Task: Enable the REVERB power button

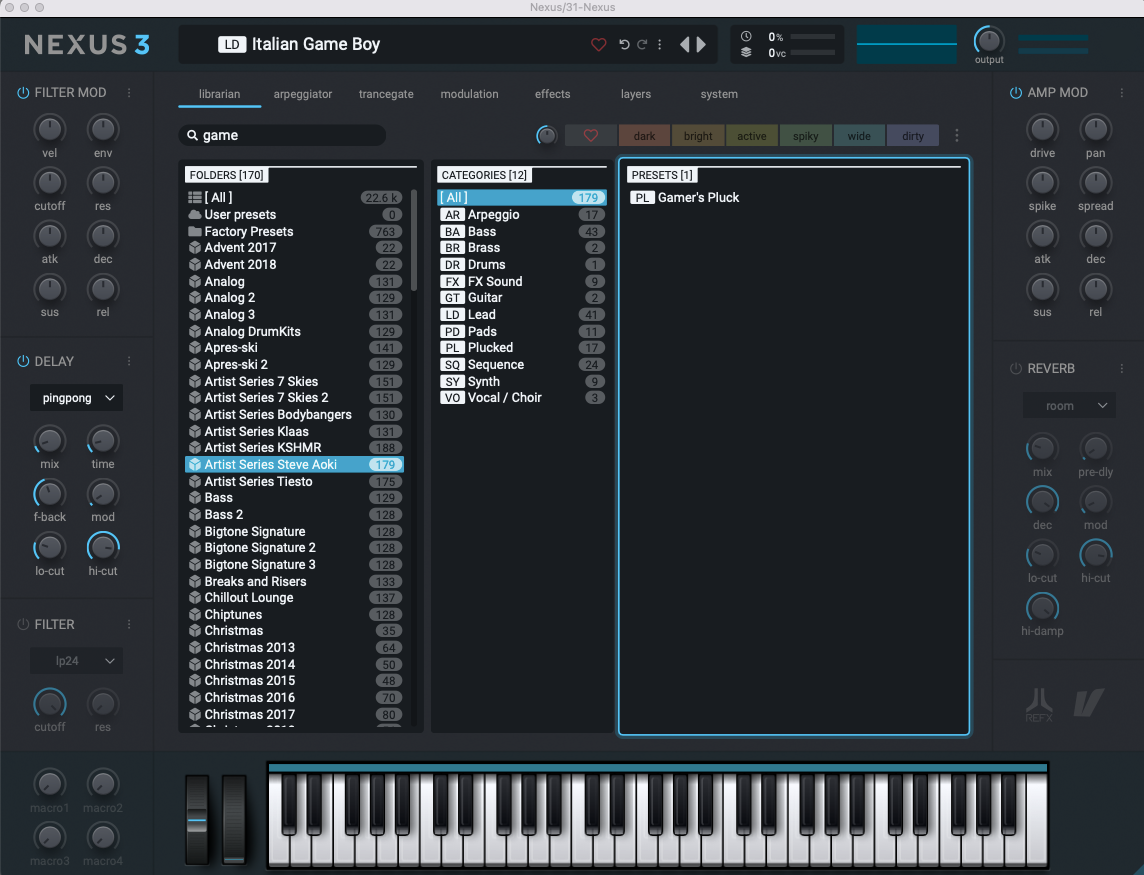Action: coord(1016,369)
